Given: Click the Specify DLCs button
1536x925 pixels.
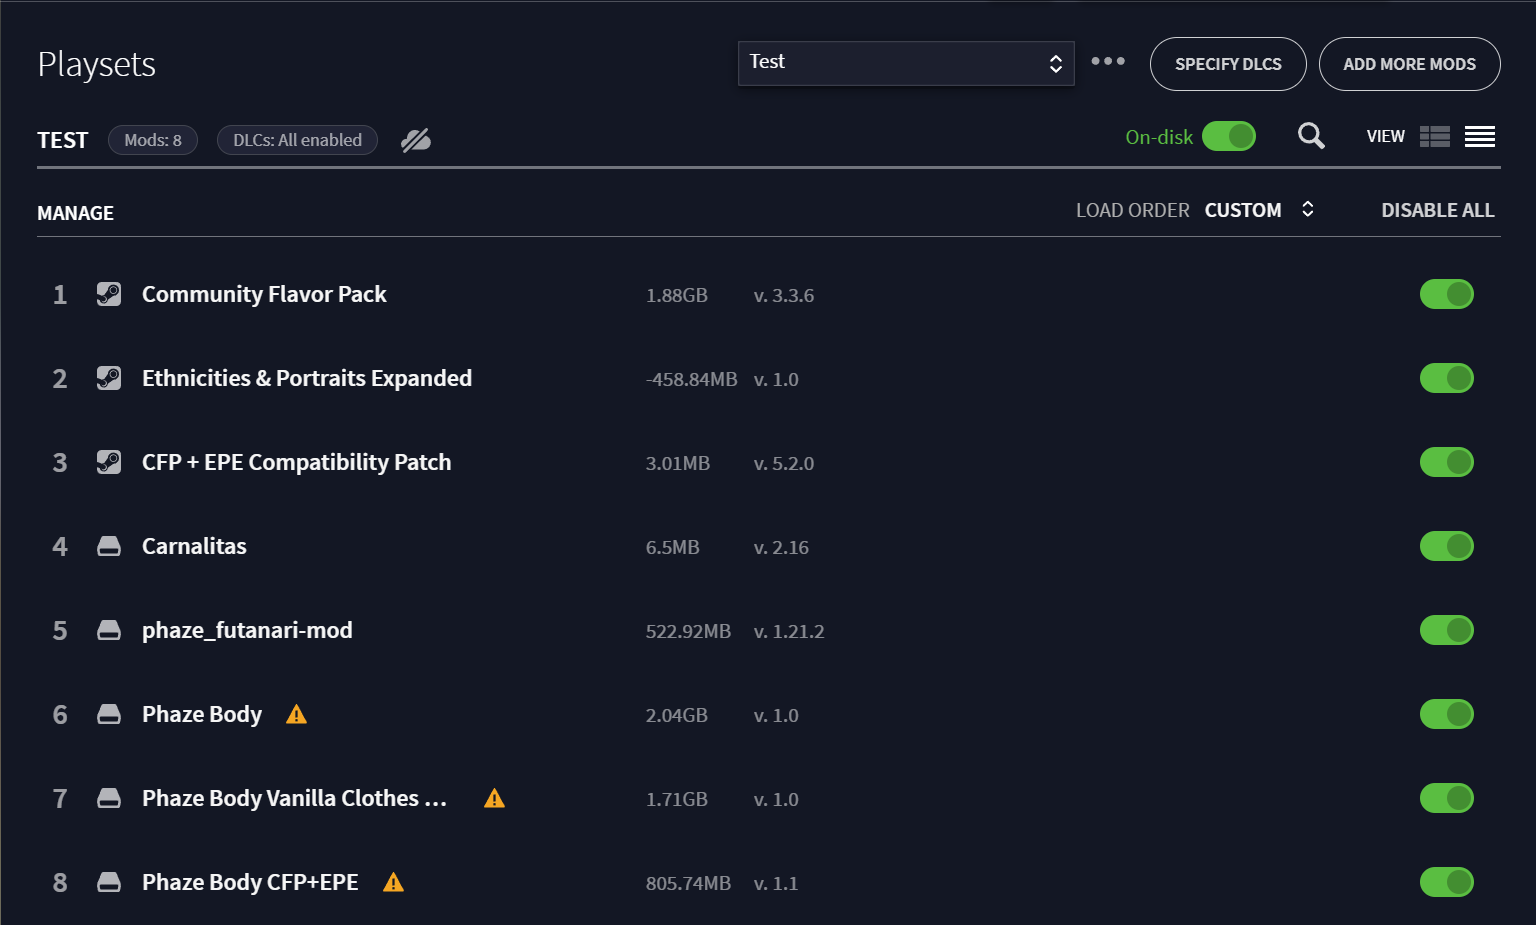Looking at the screenshot, I should pyautogui.click(x=1228, y=64).
